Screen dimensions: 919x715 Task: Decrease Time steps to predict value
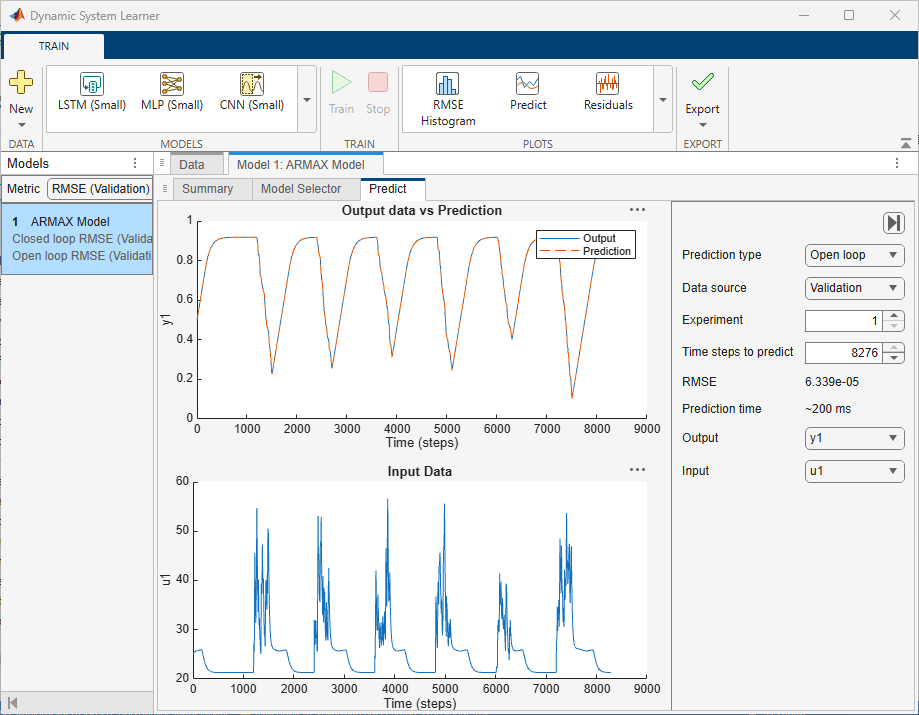click(894, 358)
